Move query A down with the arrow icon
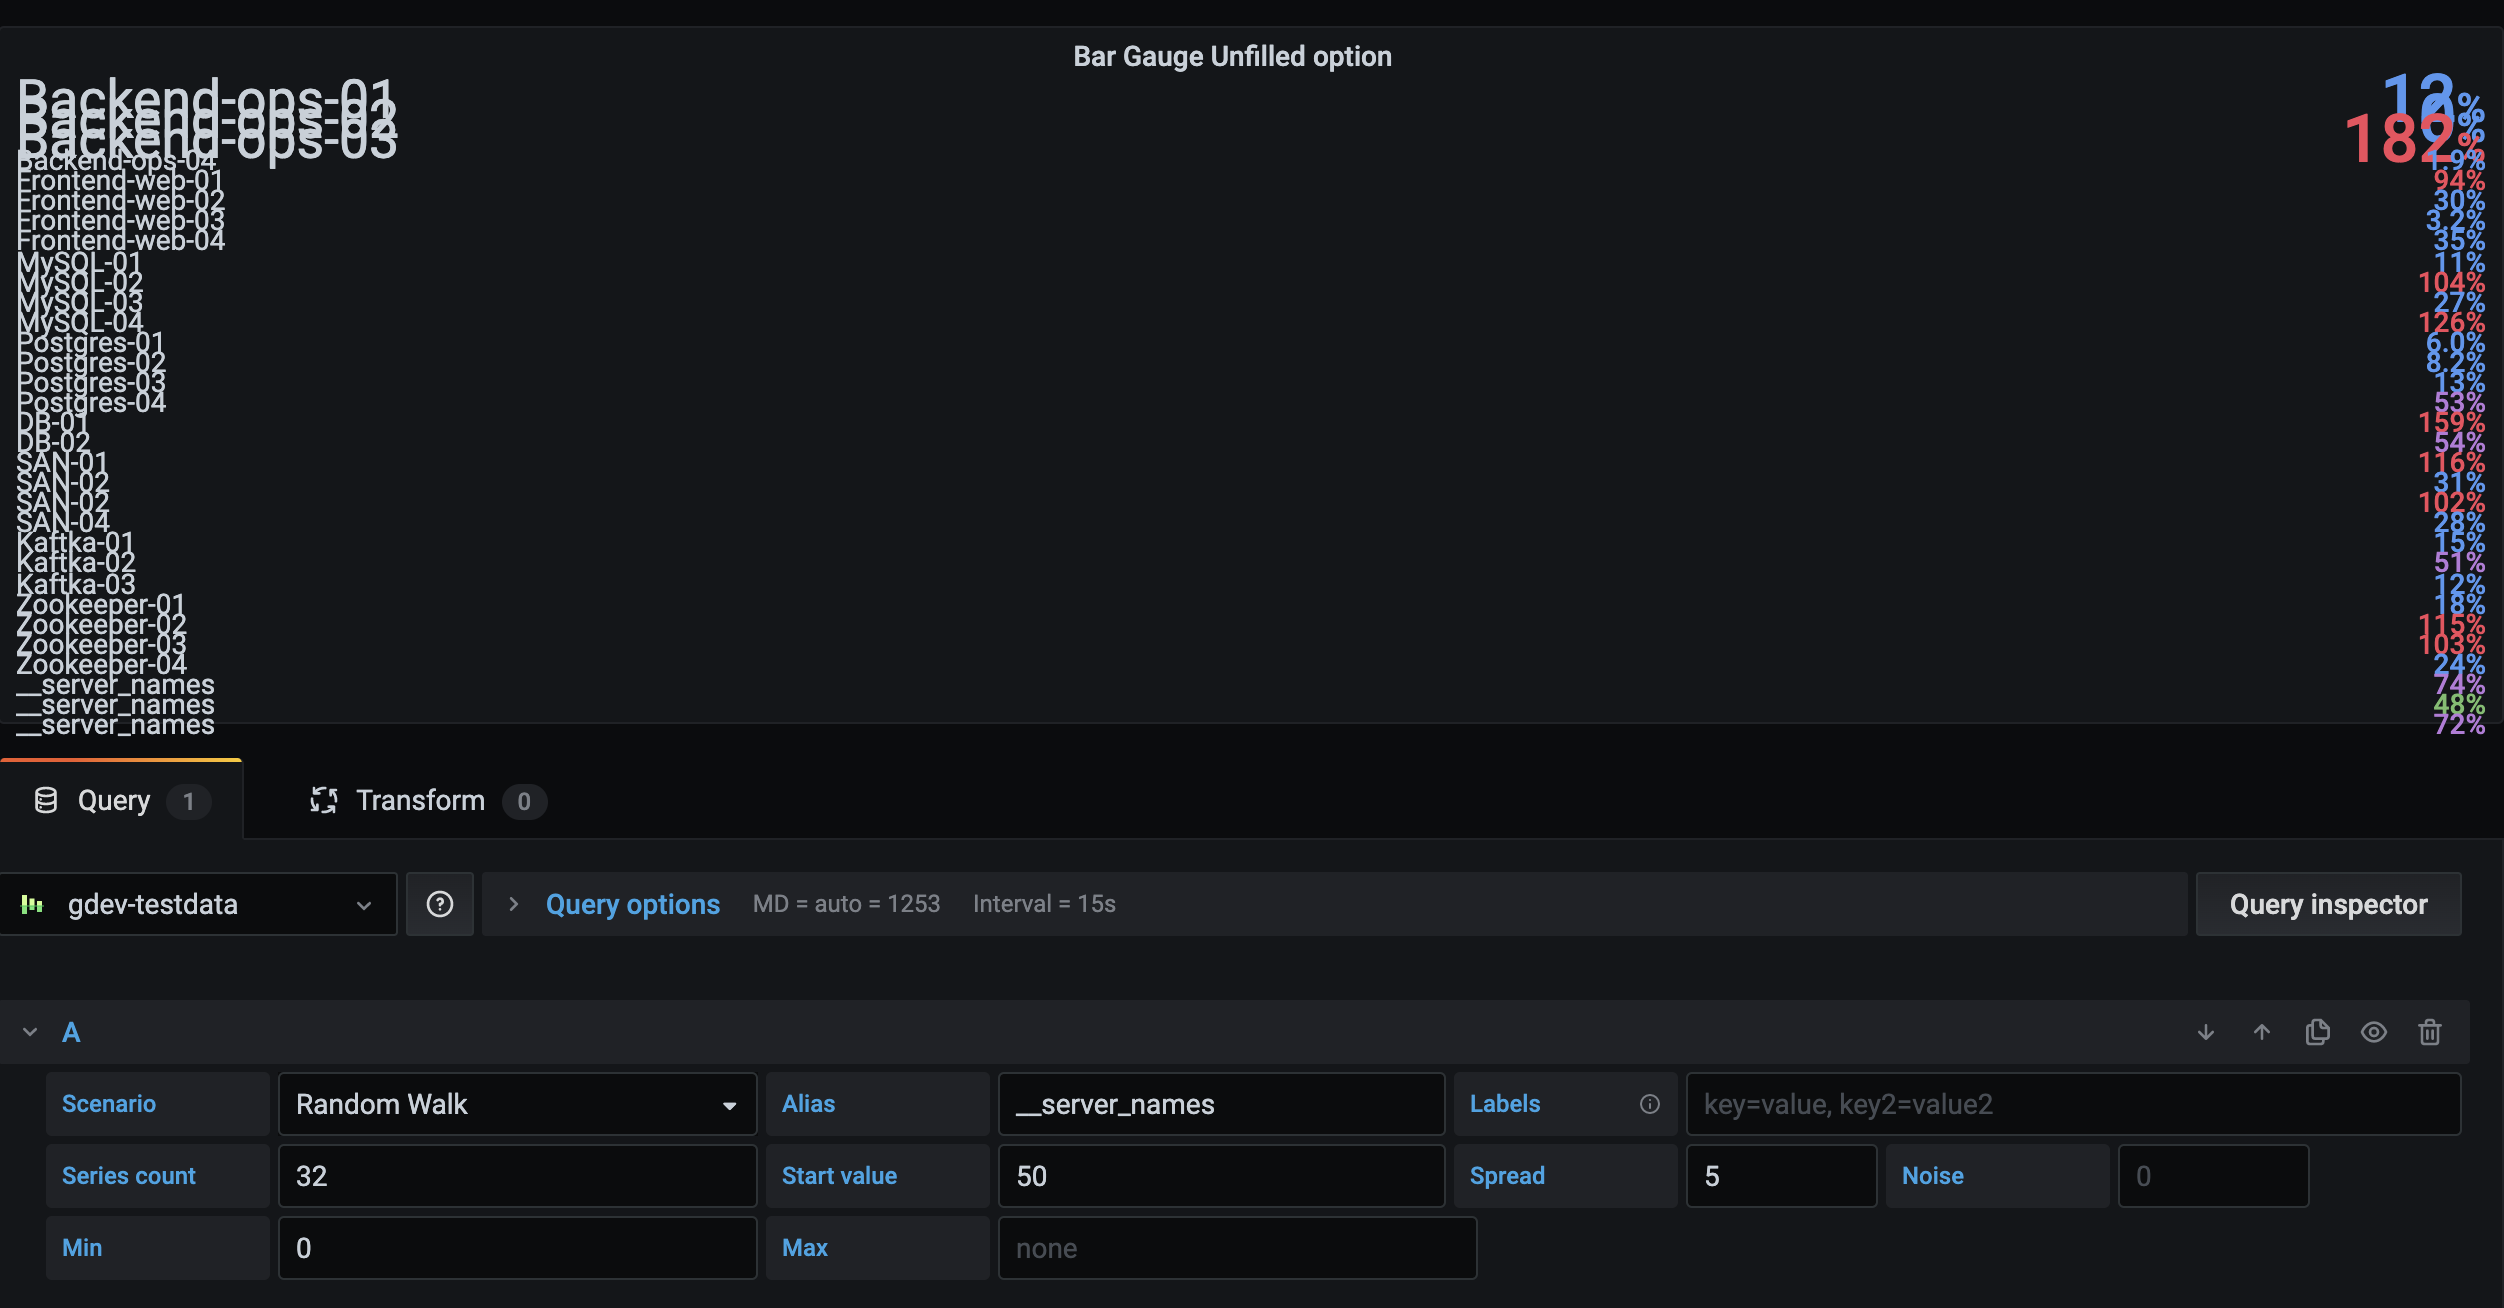Screen dimensions: 2504x1308 [x=2206, y=1032]
